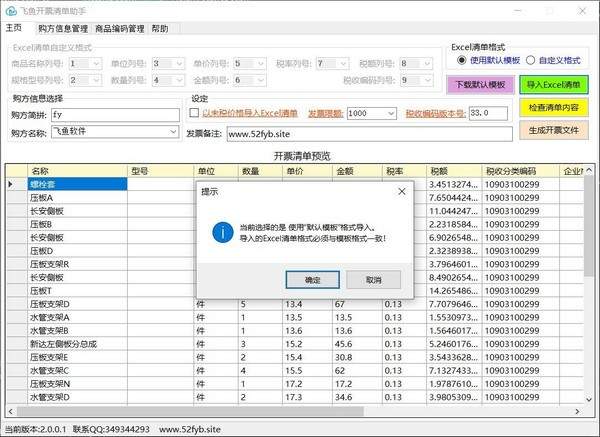Enable the 以未税价格导入Excel清单 checkbox
This screenshot has height=437, width=600.
(x=195, y=114)
